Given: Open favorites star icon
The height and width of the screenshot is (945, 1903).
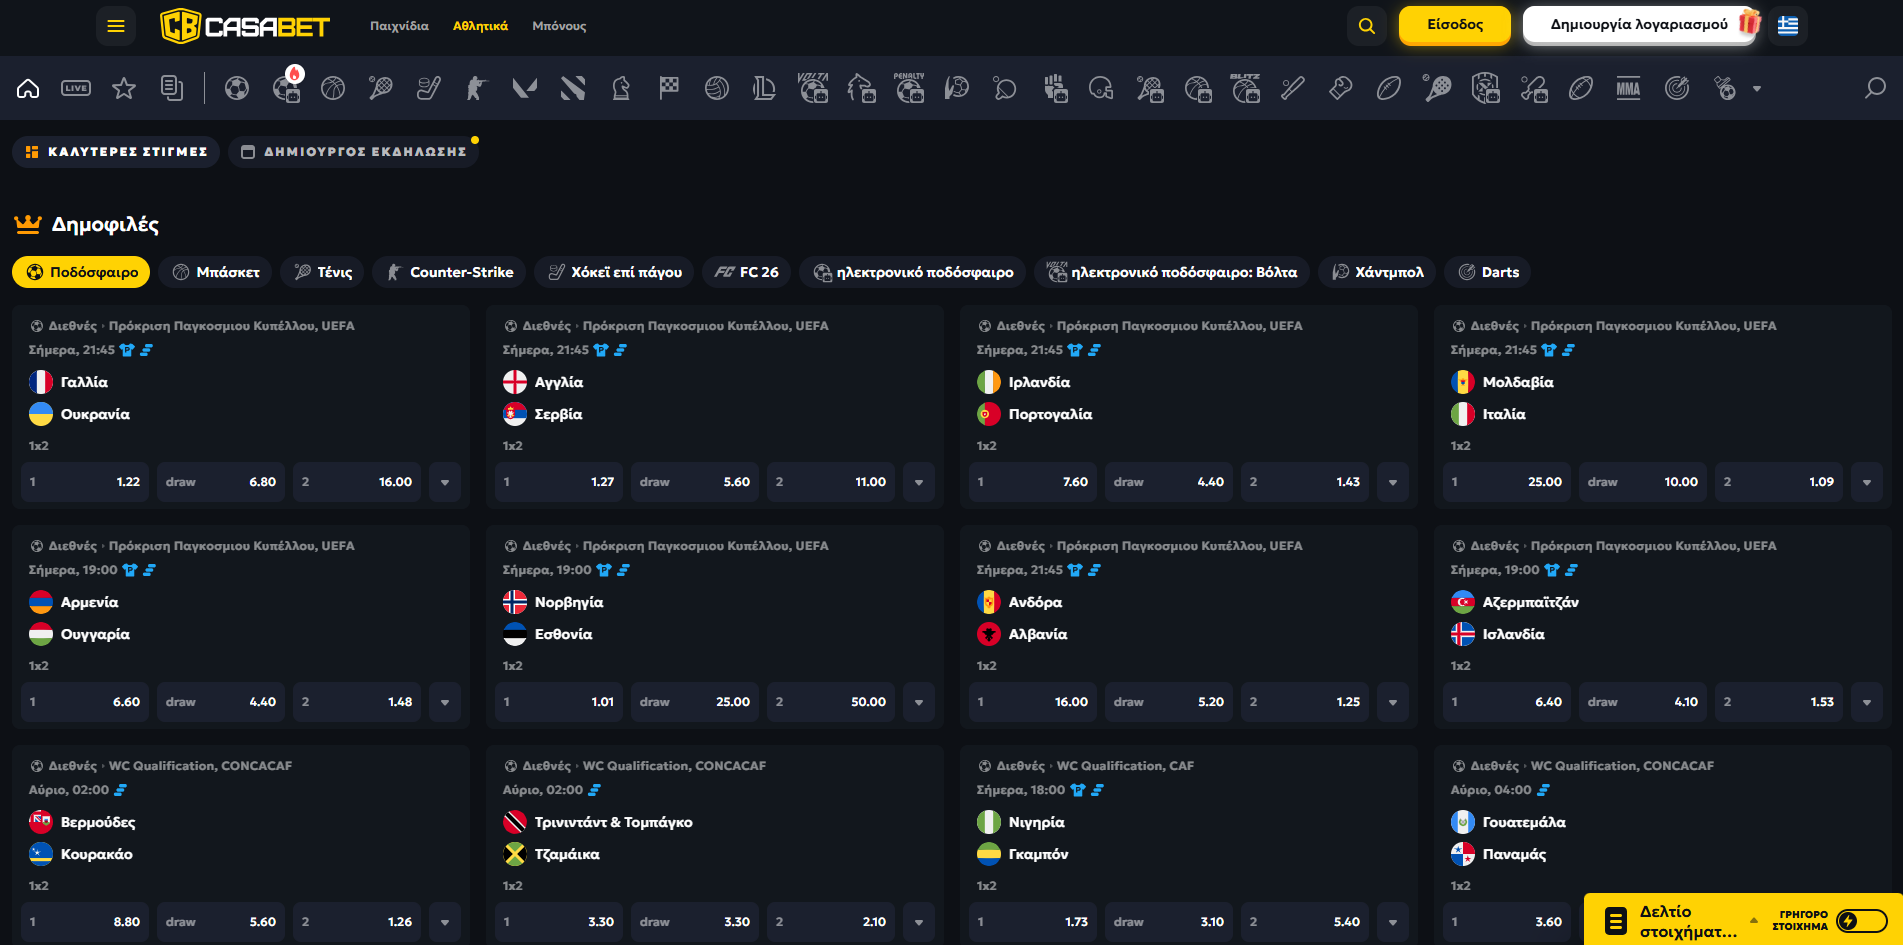Looking at the screenshot, I should coord(124,89).
